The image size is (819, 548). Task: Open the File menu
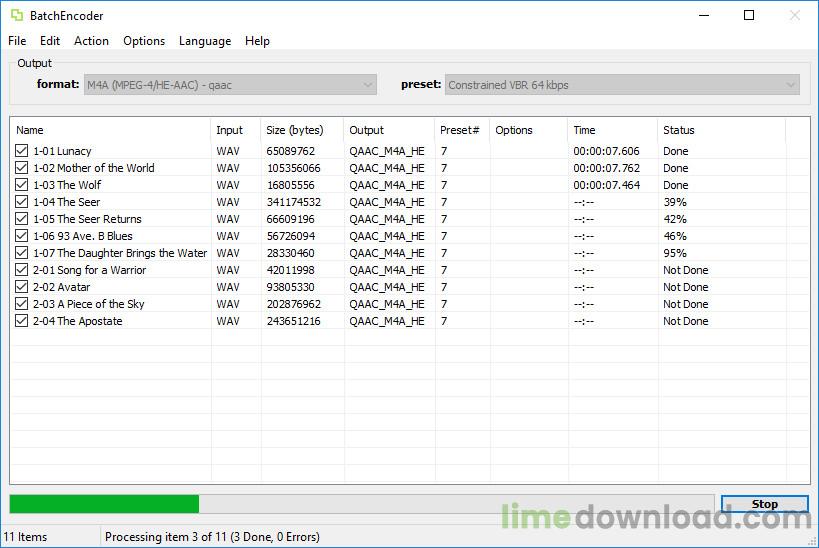(17, 41)
